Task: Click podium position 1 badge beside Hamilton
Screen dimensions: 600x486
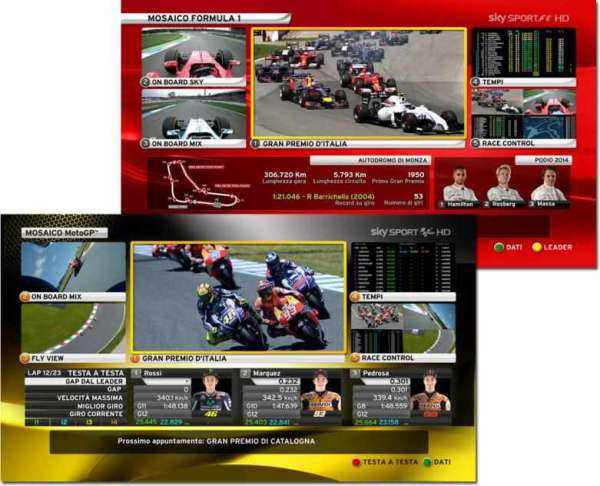Action: point(442,204)
